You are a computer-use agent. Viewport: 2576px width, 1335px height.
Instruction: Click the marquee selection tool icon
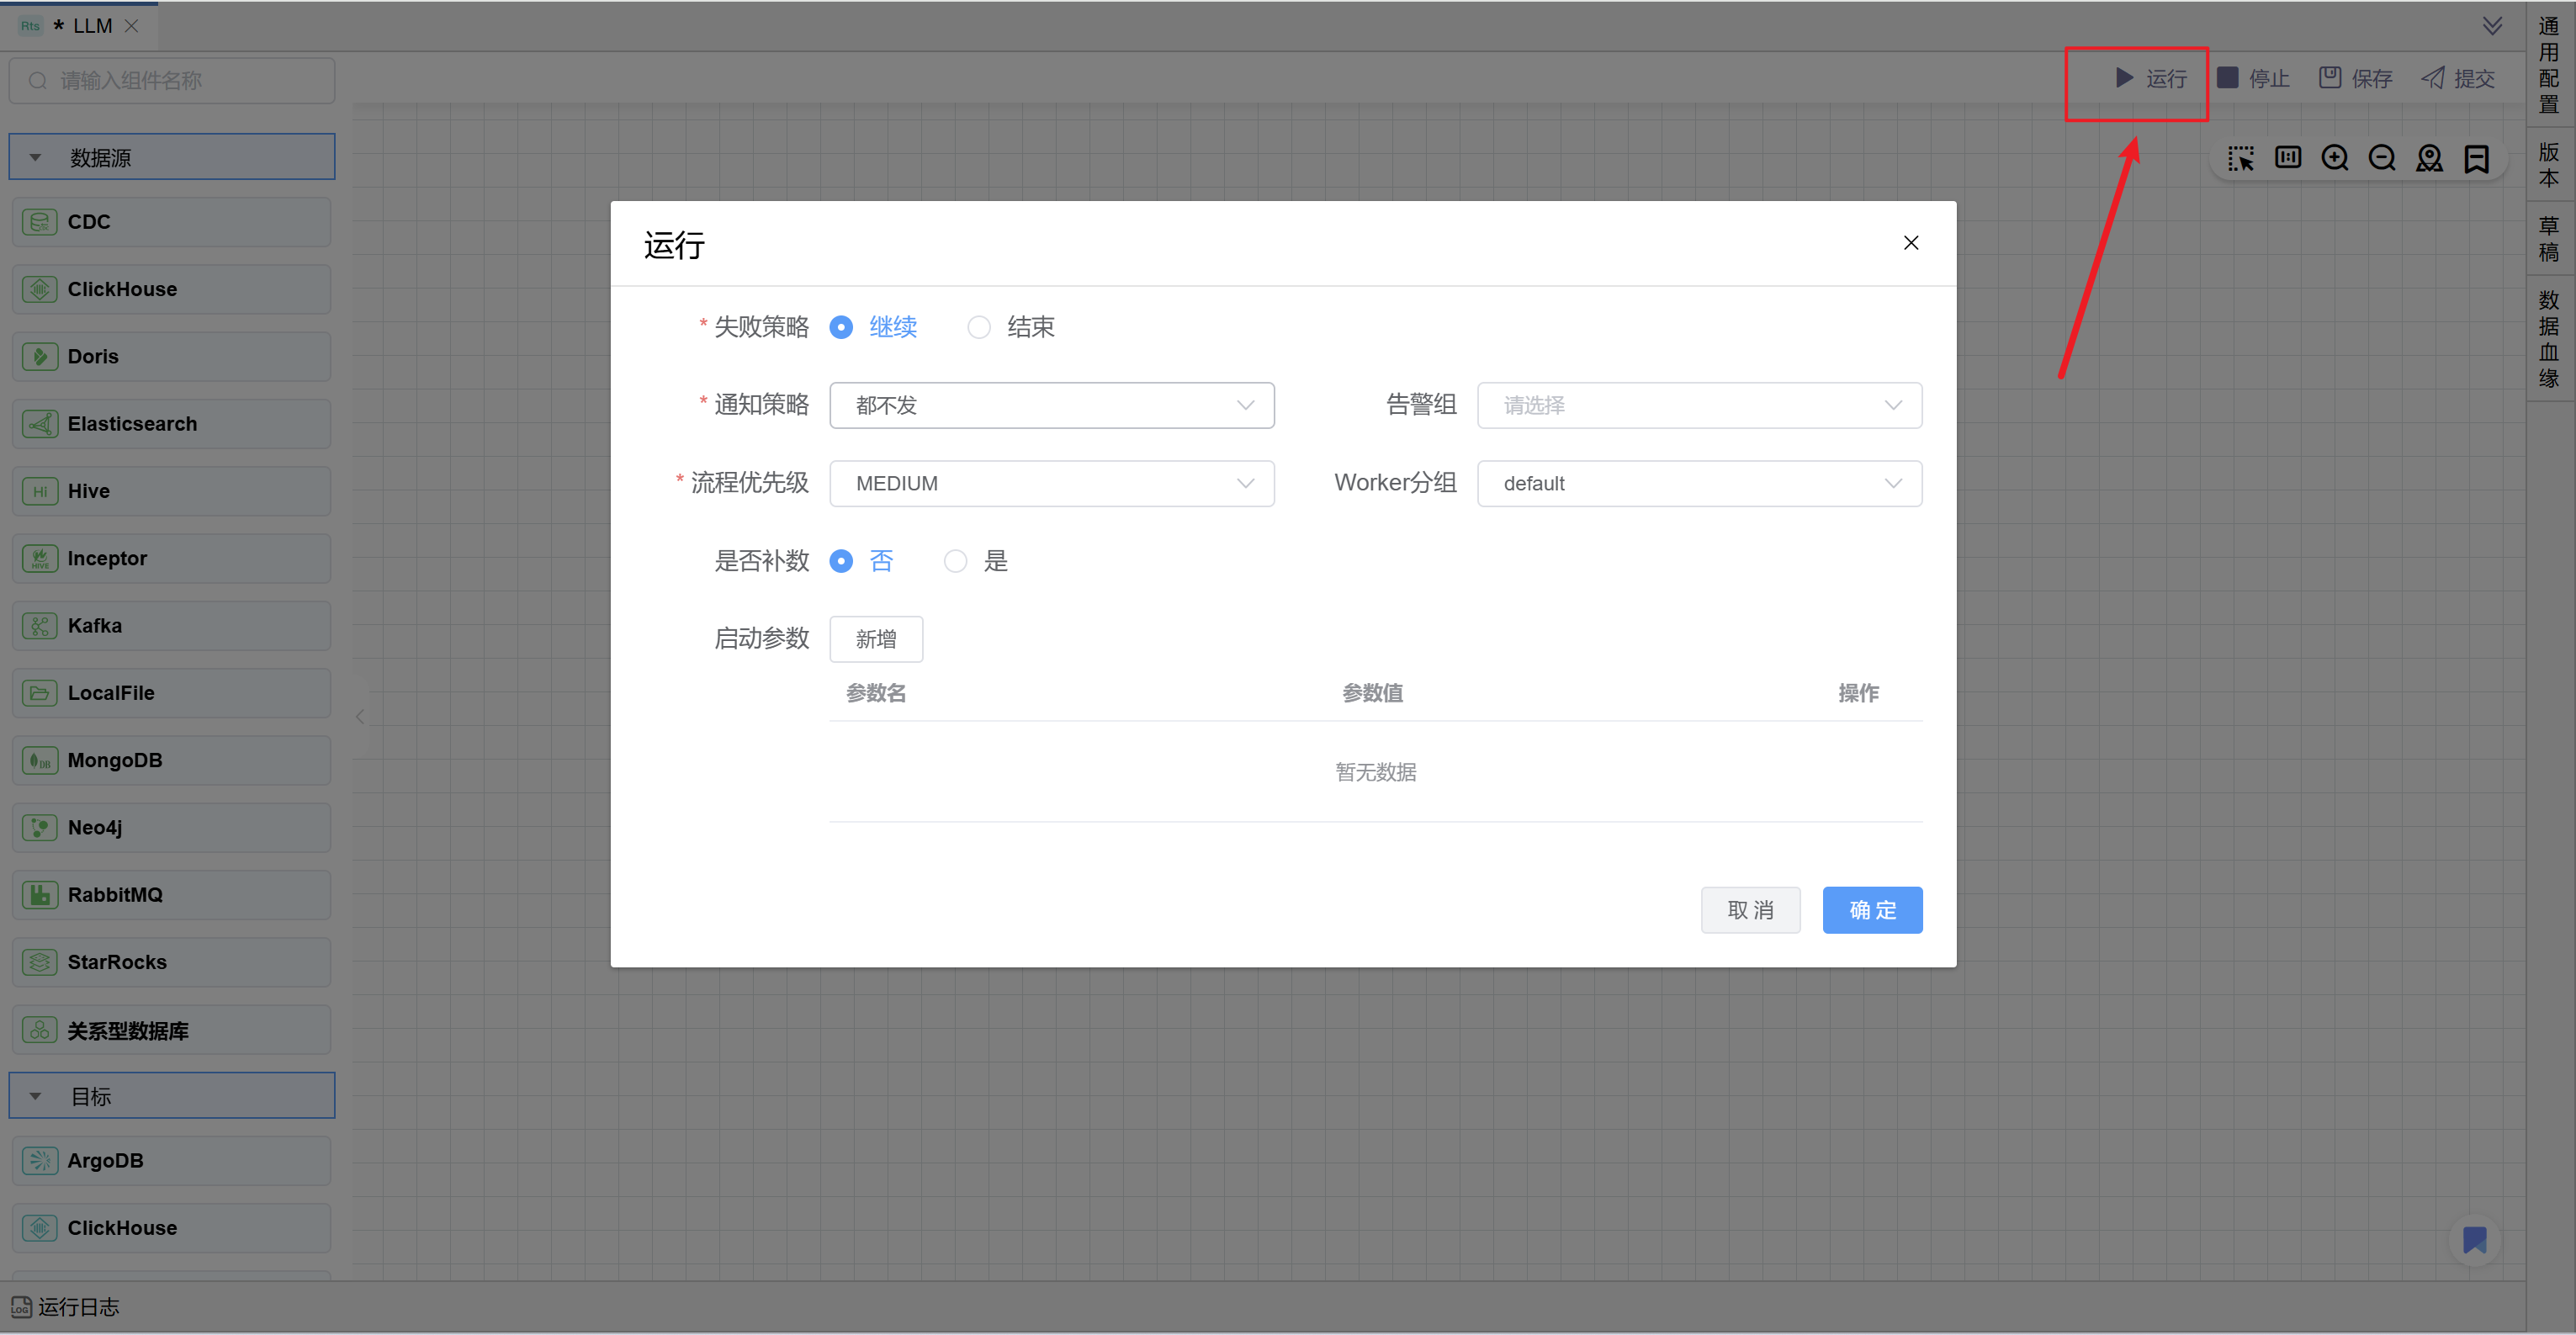coord(2240,159)
